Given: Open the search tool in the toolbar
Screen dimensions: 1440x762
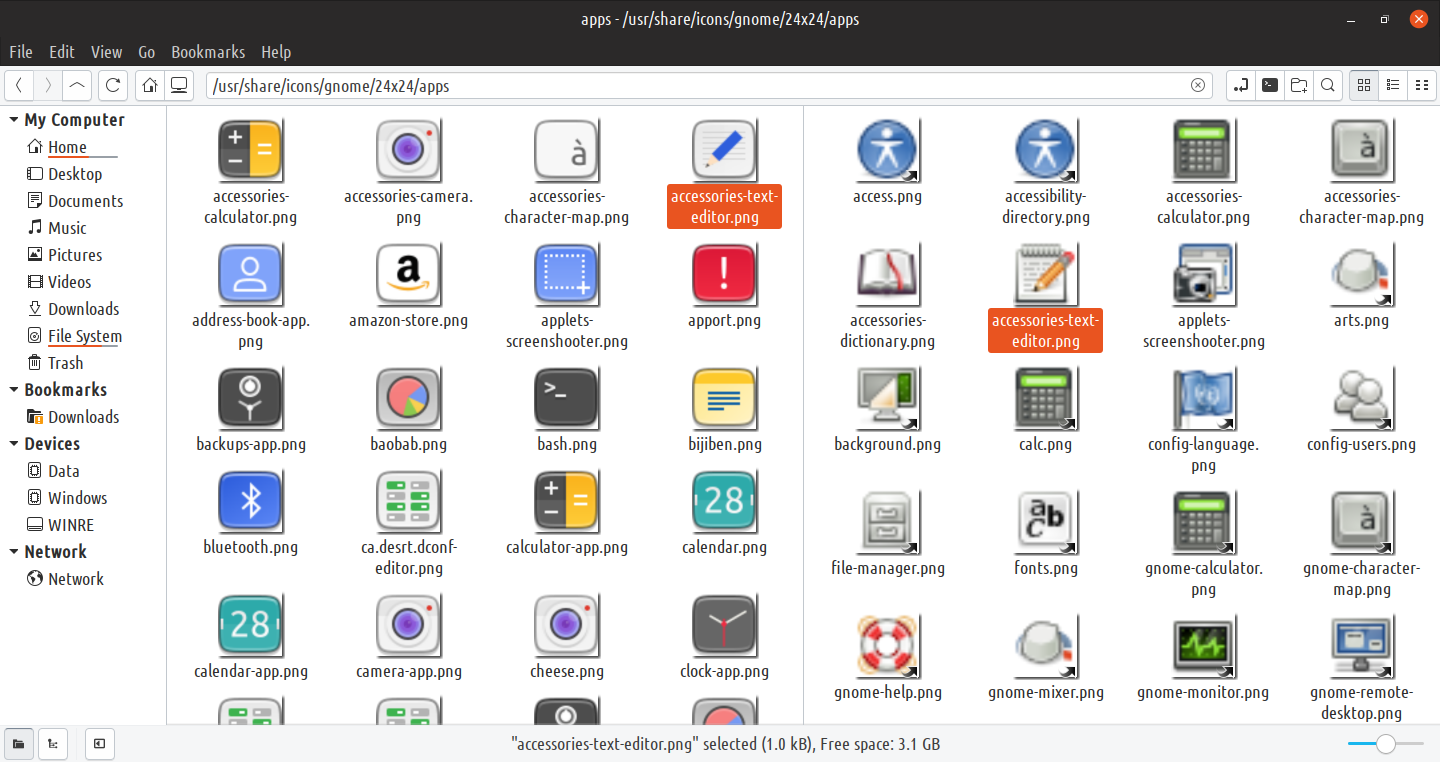Looking at the screenshot, I should [x=1327, y=85].
